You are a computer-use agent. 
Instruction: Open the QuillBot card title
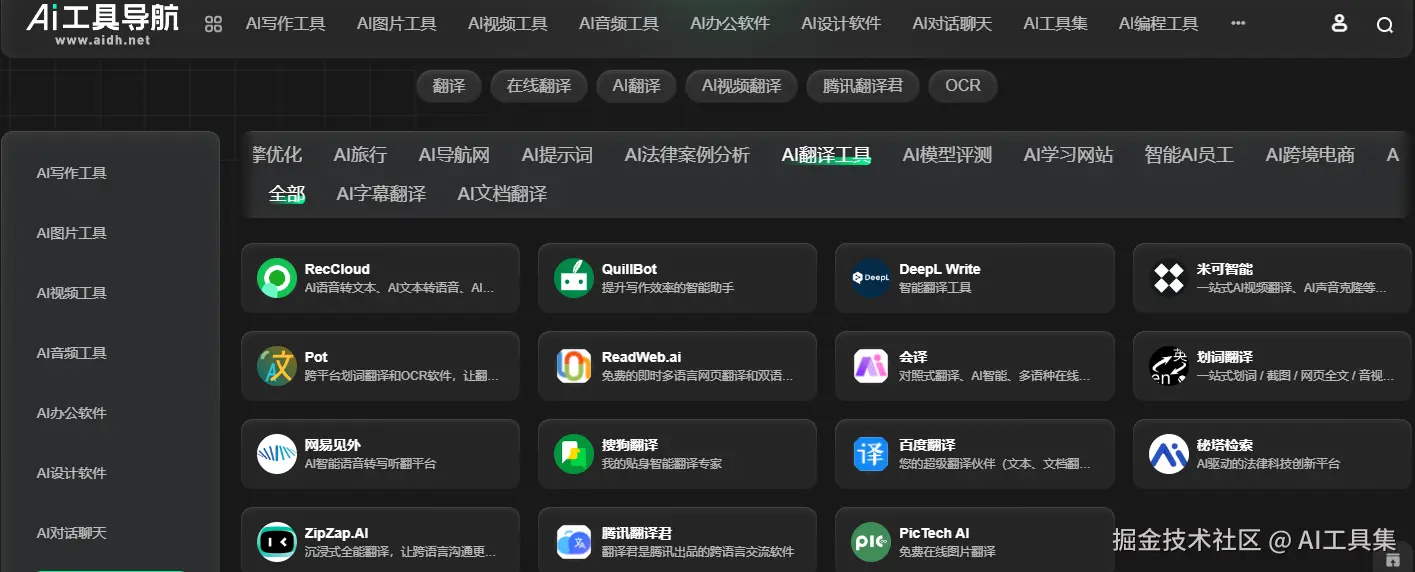click(x=629, y=269)
